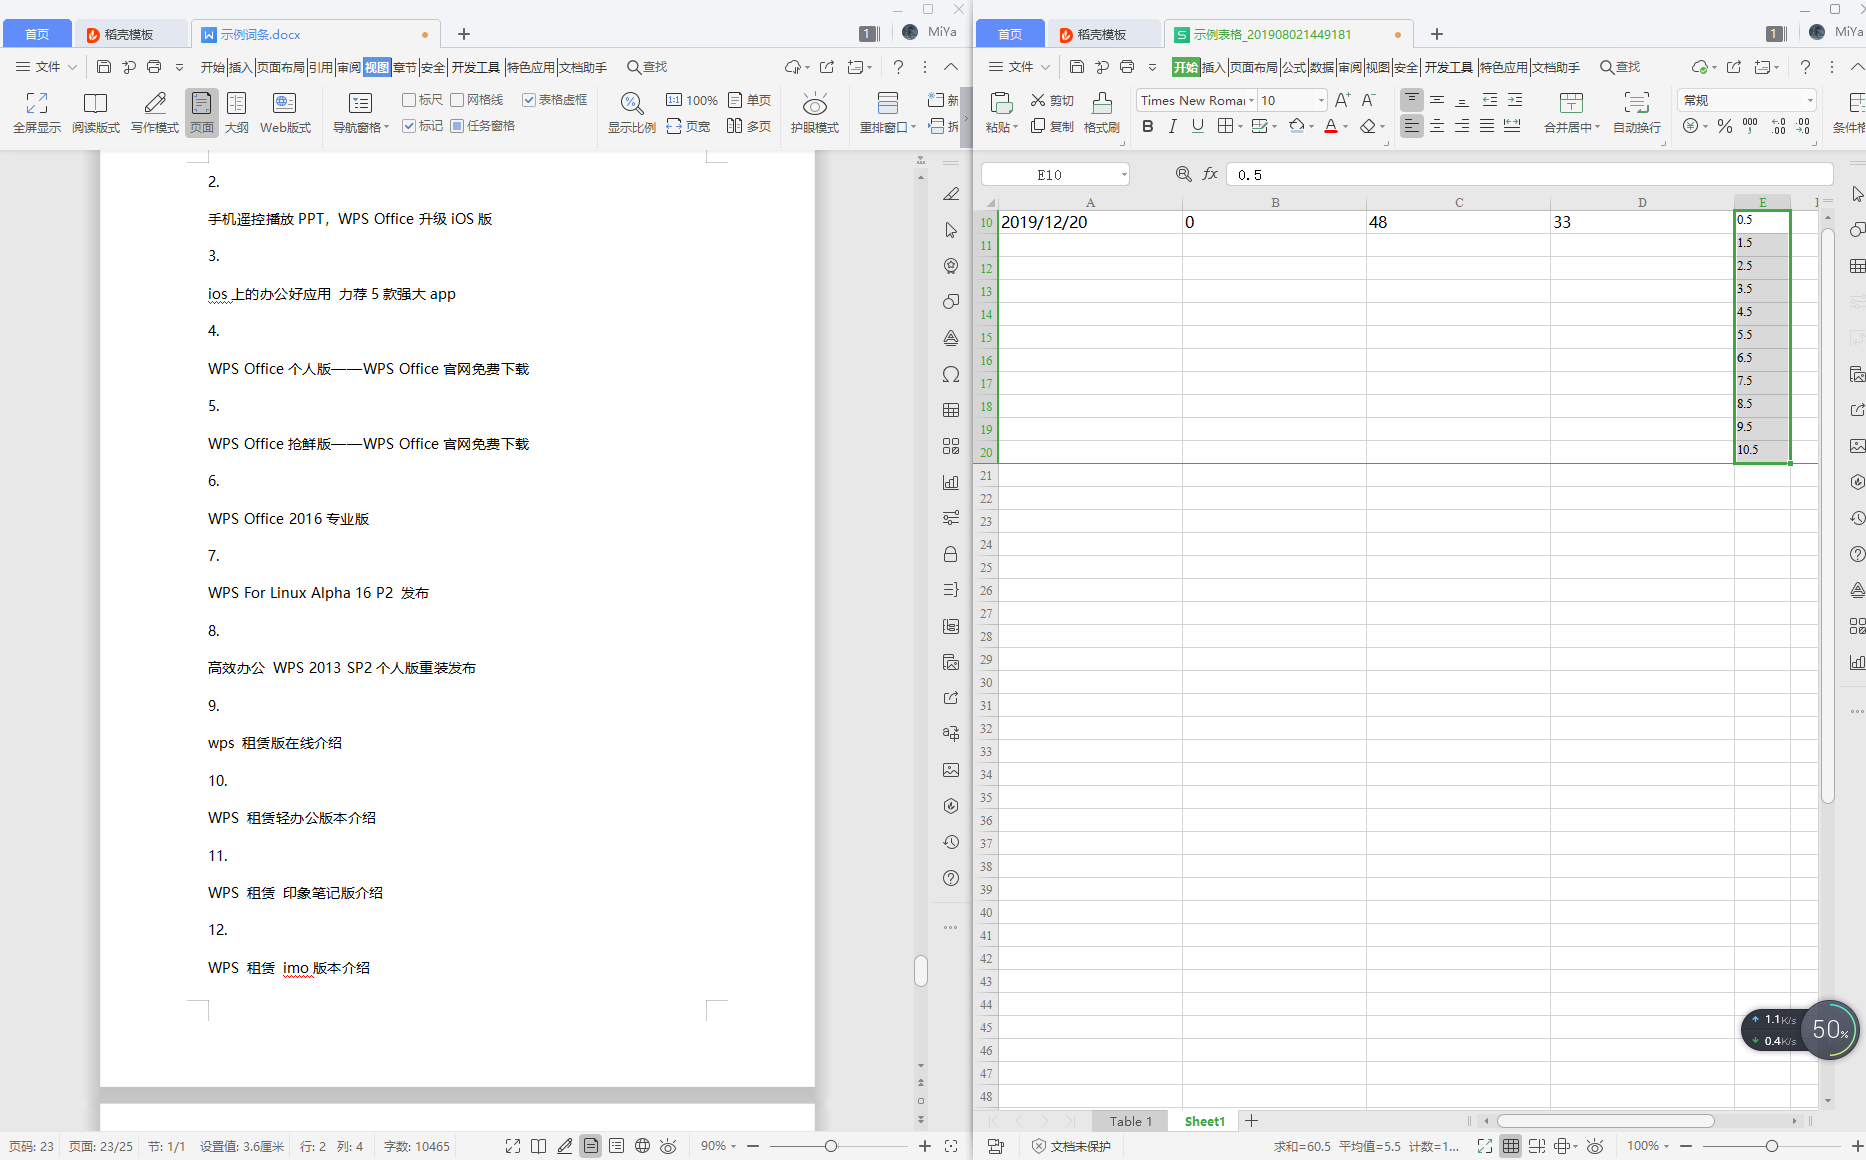Toggle 单页 single page display
This screenshot has height=1160, width=1866.
[749, 100]
